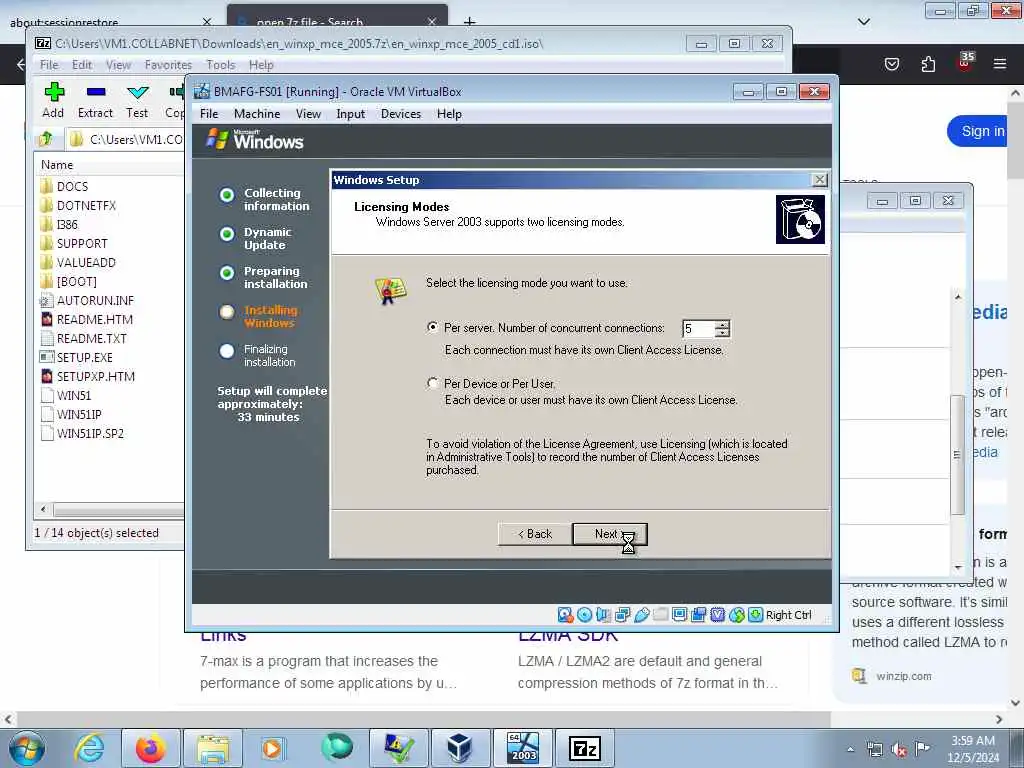Click VirtualBox keyboard capture green arrow icon
Screen dimensions: 1024x768
pyautogui.click(x=755, y=615)
